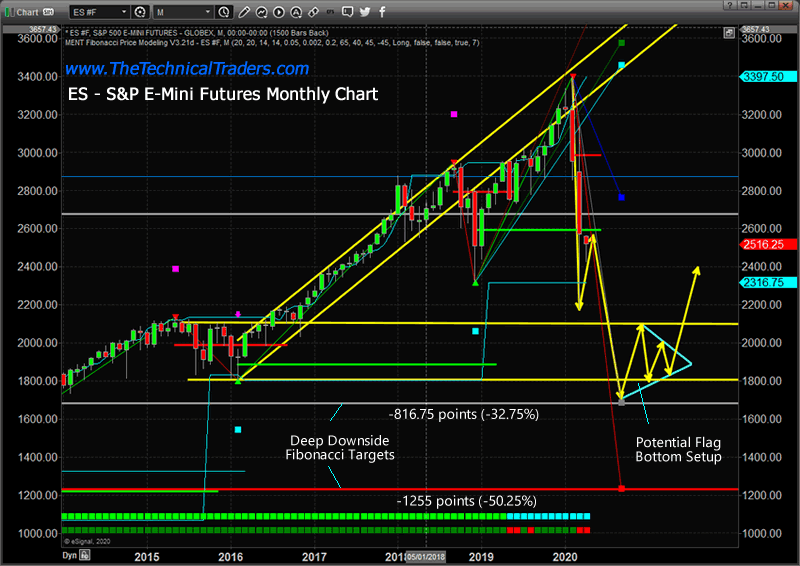
Task: Open the chat bubble icon
Action: tap(347, 12)
